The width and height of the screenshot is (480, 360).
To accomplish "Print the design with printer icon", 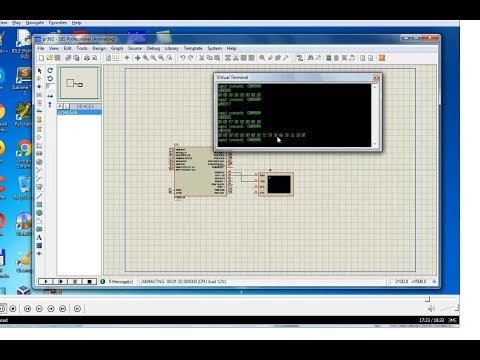I will tap(87, 58).
